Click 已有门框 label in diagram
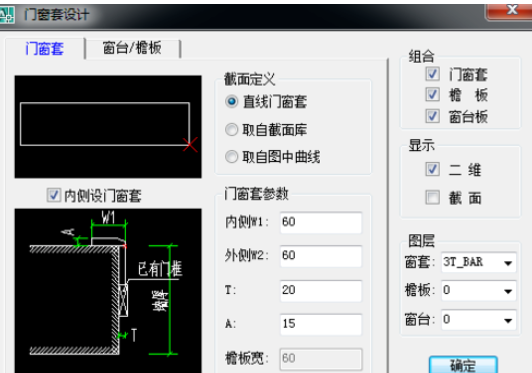This screenshot has width=532, height=373. click(x=160, y=269)
